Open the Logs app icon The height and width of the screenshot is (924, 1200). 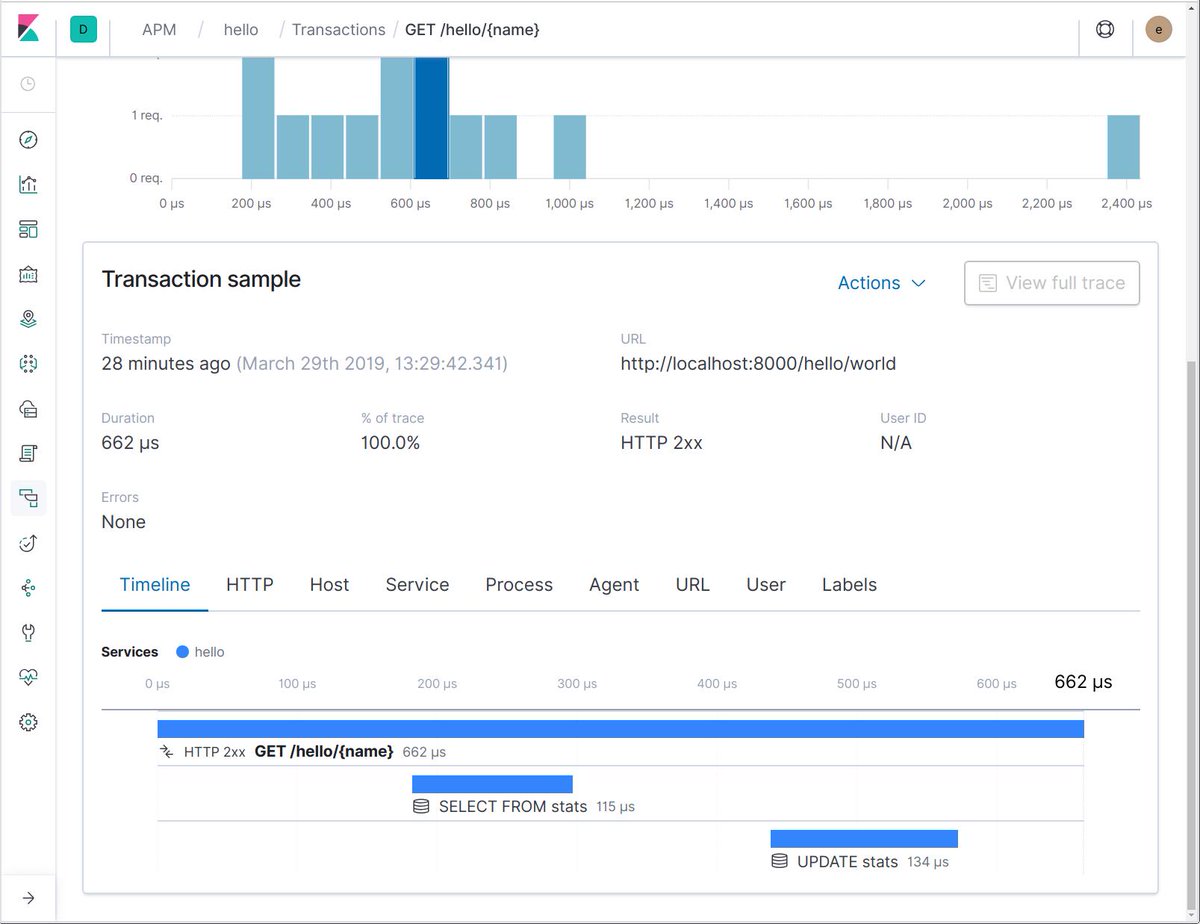coord(28,454)
